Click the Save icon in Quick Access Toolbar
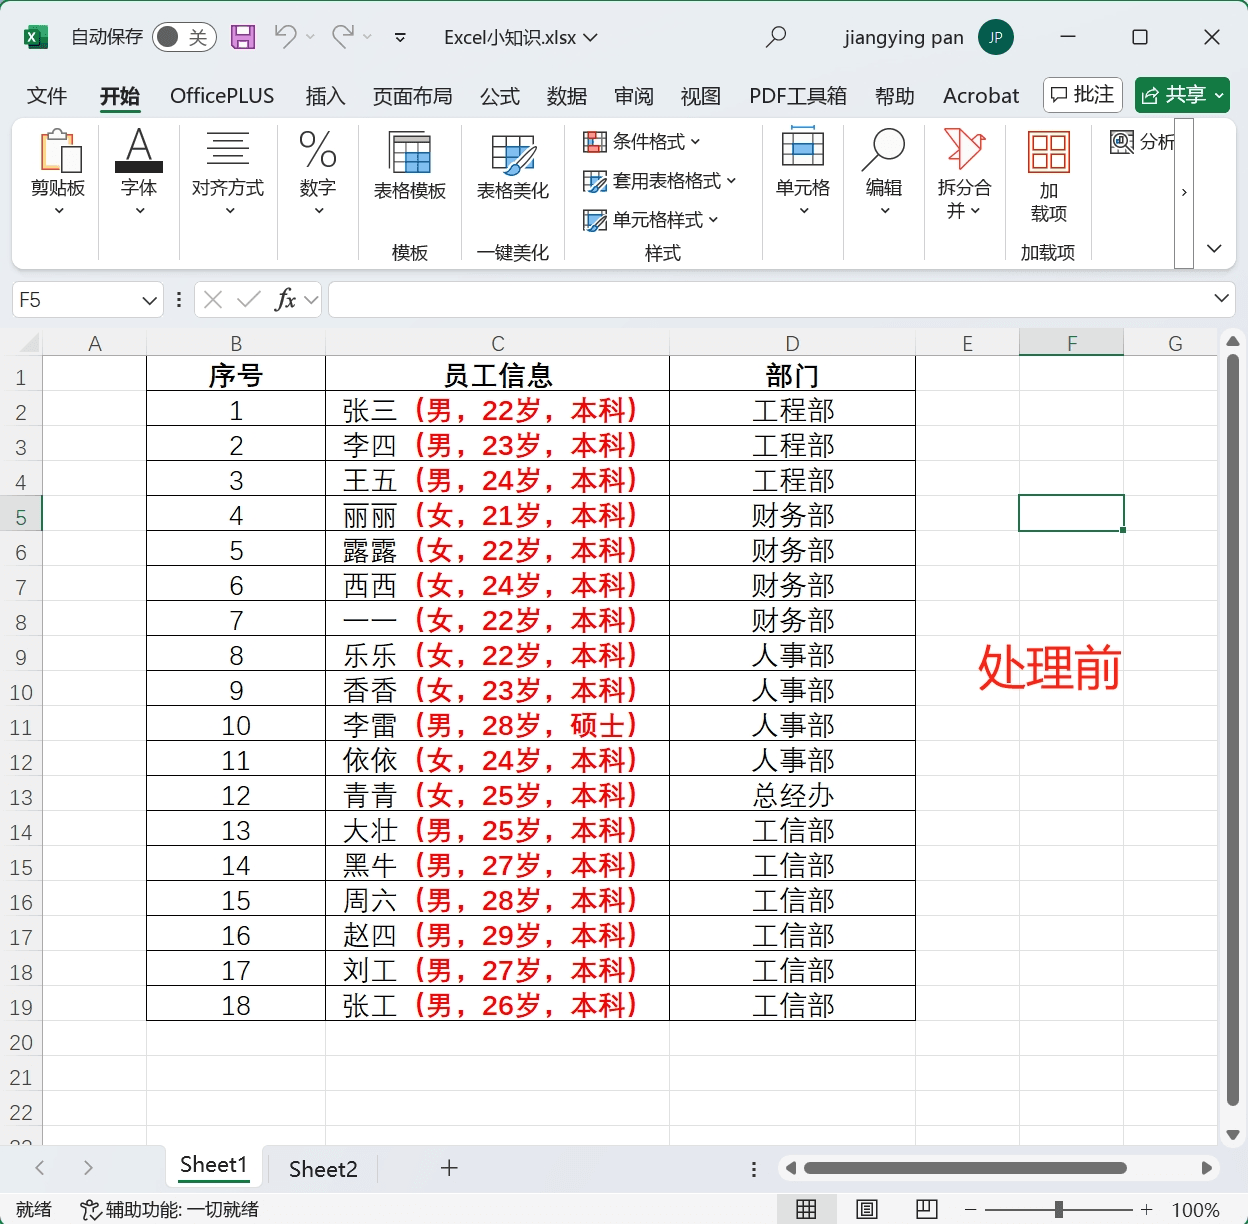 point(242,36)
